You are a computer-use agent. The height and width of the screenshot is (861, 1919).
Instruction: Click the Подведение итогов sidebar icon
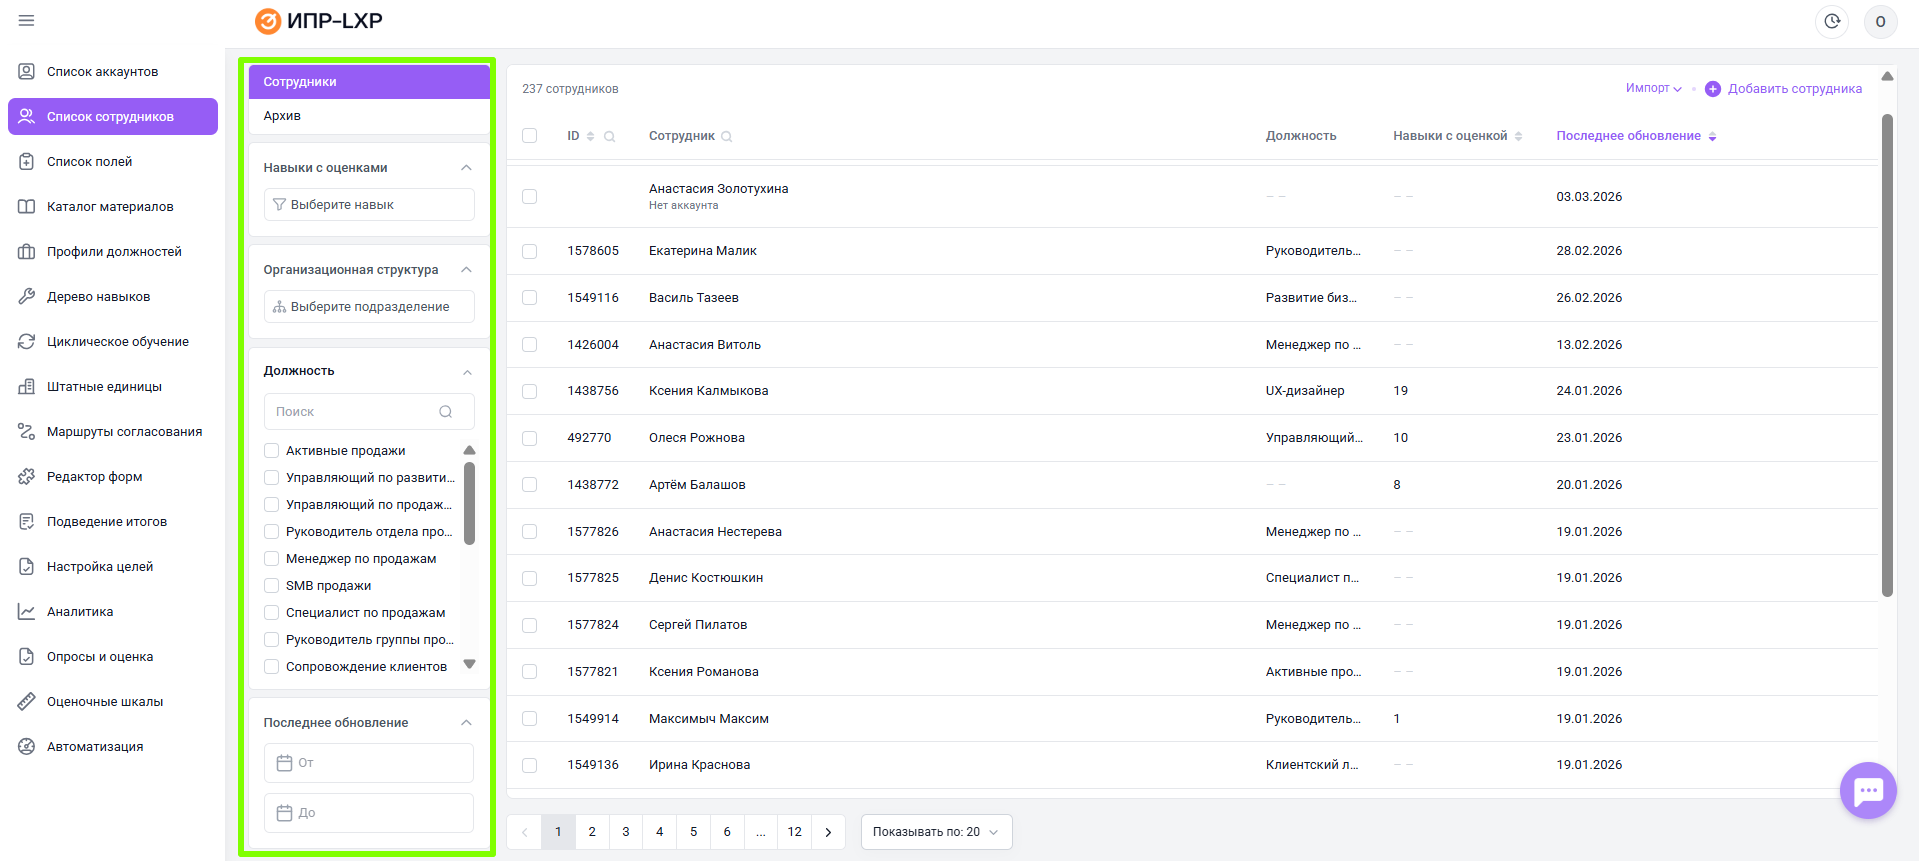coord(27,522)
